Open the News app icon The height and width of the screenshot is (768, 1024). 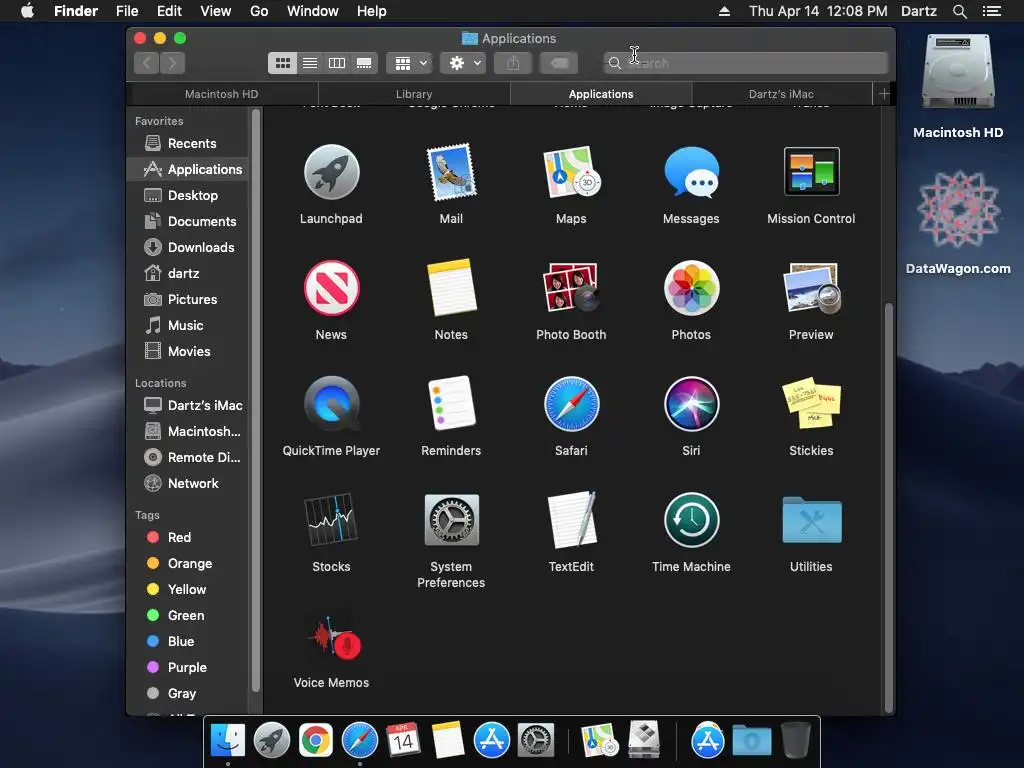331,288
